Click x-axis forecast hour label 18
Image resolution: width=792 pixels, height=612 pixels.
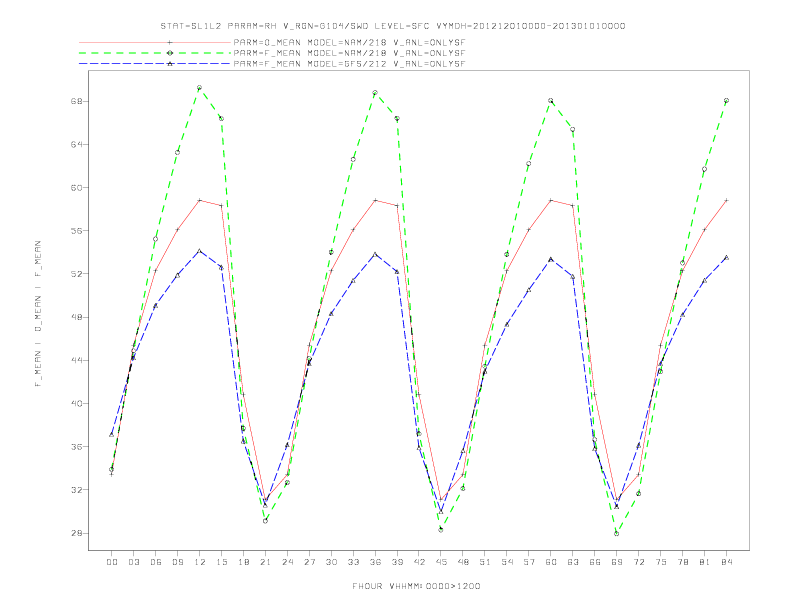(243, 562)
